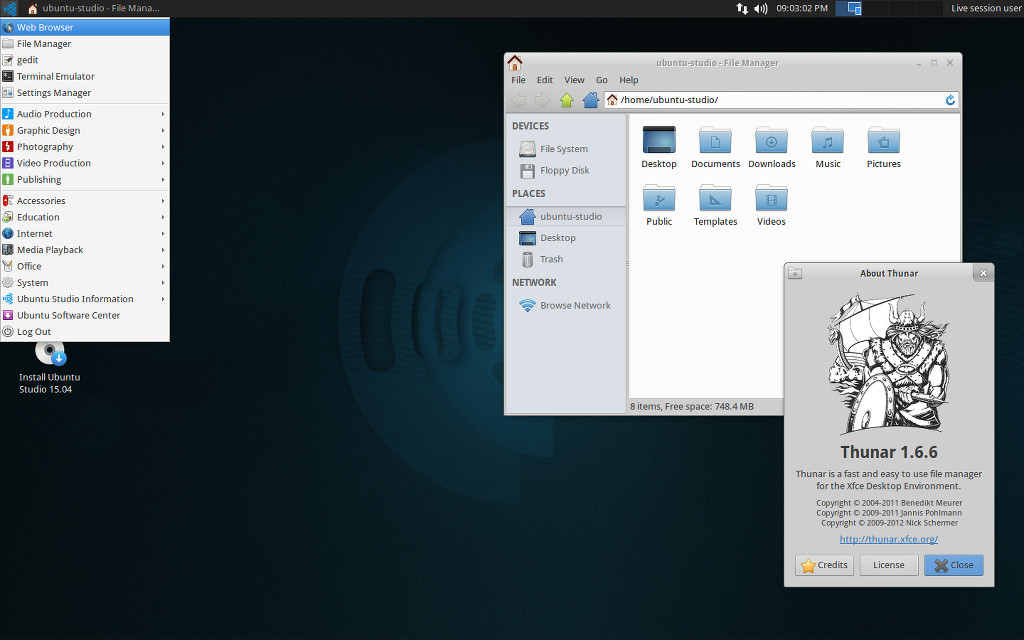This screenshot has width=1024, height=640.
Task: Launch File Manager from the applications menu
Action: [x=85, y=44]
